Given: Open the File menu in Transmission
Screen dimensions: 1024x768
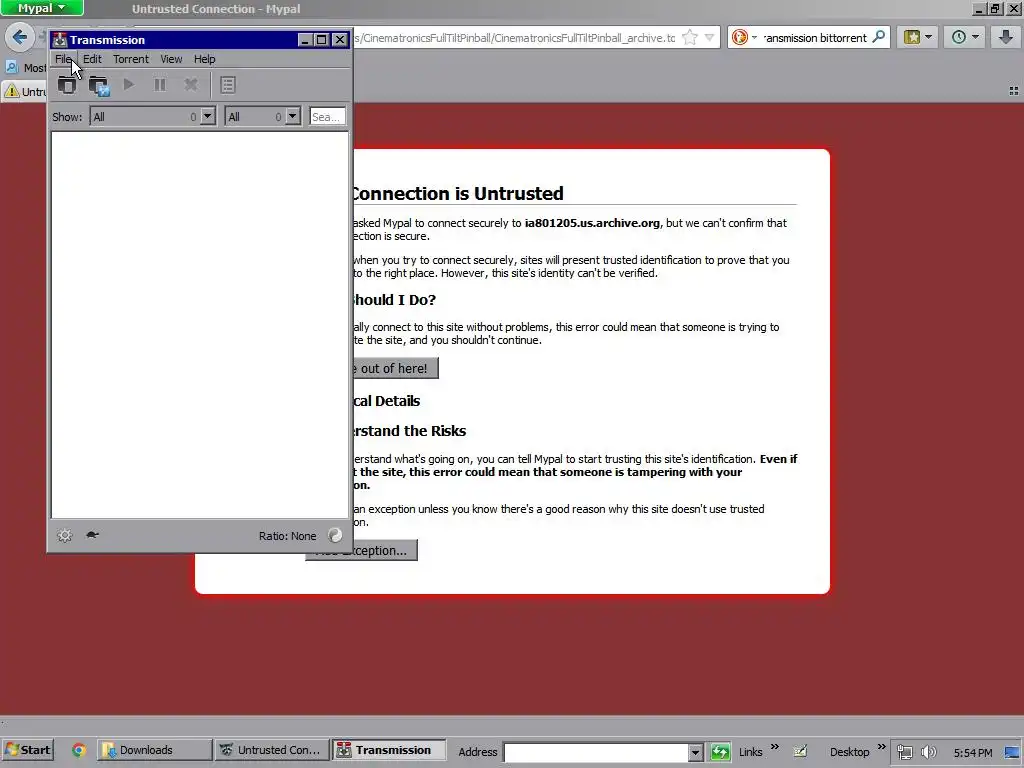Looking at the screenshot, I should coord(63,59).
